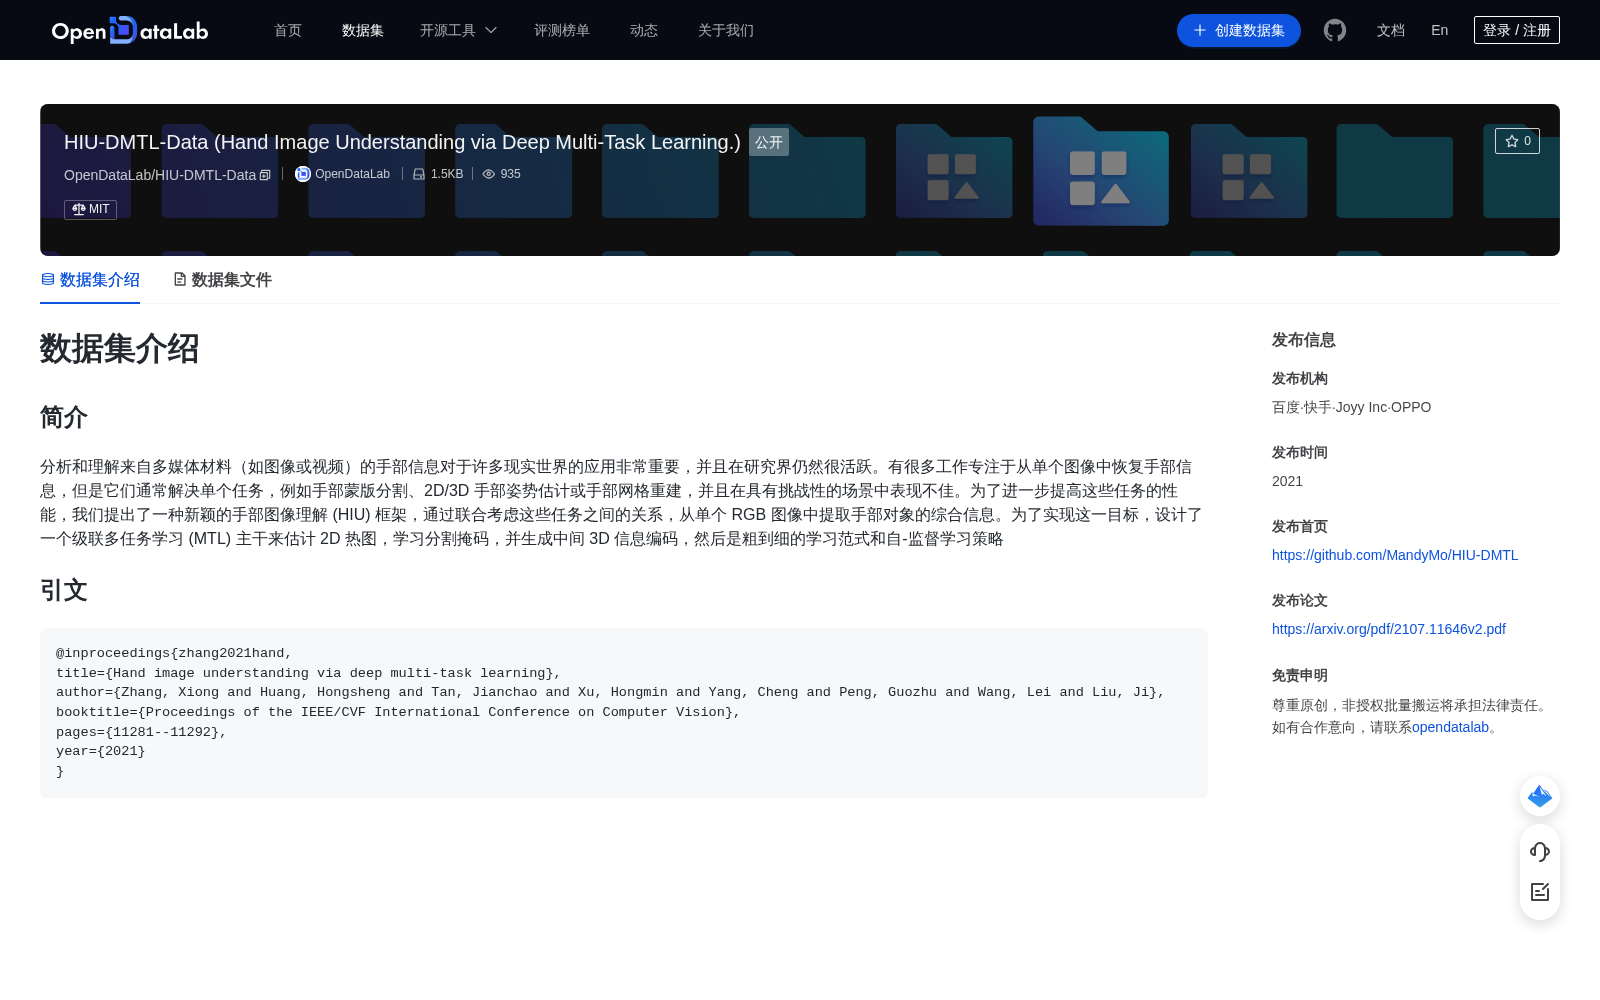Click the file size icon next to 1.5KB
Viewport: 1600px width, 1000px height.
[x=419, y=174]
